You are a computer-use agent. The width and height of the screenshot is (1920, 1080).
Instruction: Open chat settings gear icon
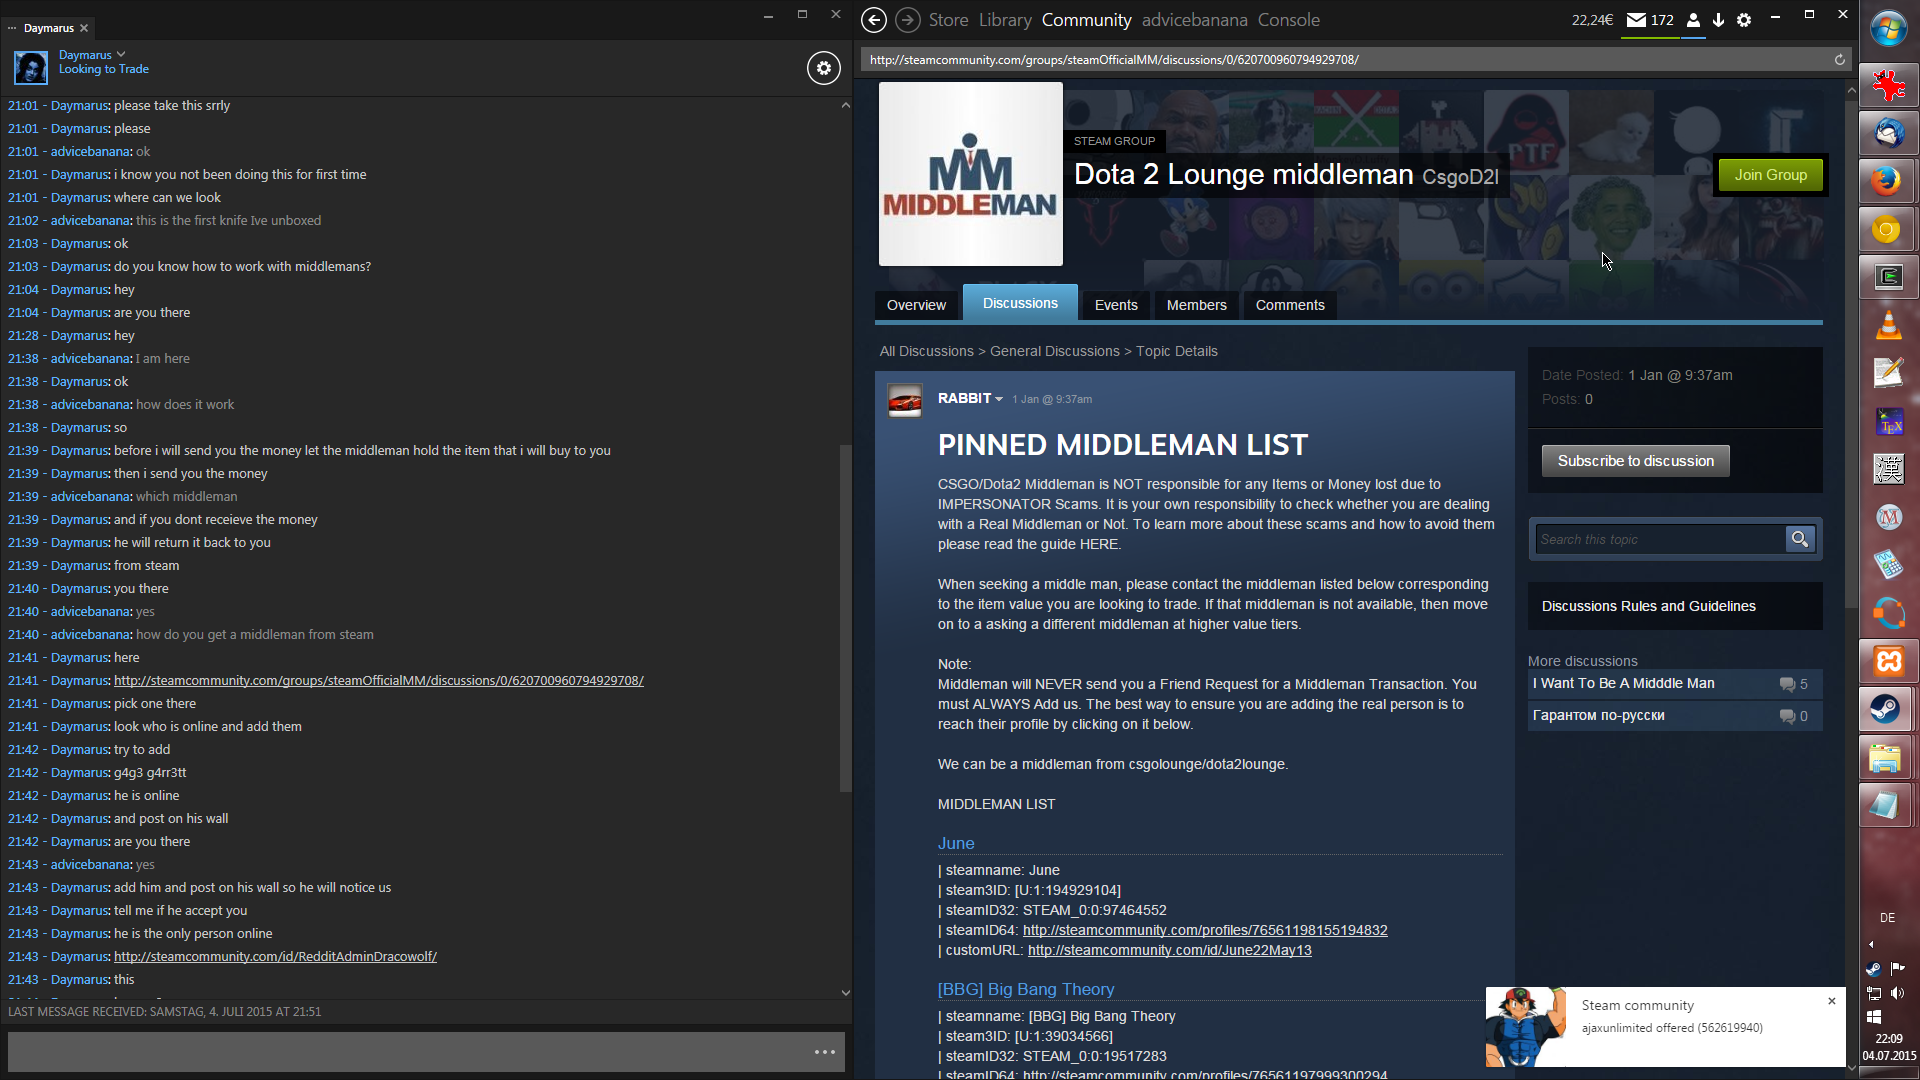[823, 68]
